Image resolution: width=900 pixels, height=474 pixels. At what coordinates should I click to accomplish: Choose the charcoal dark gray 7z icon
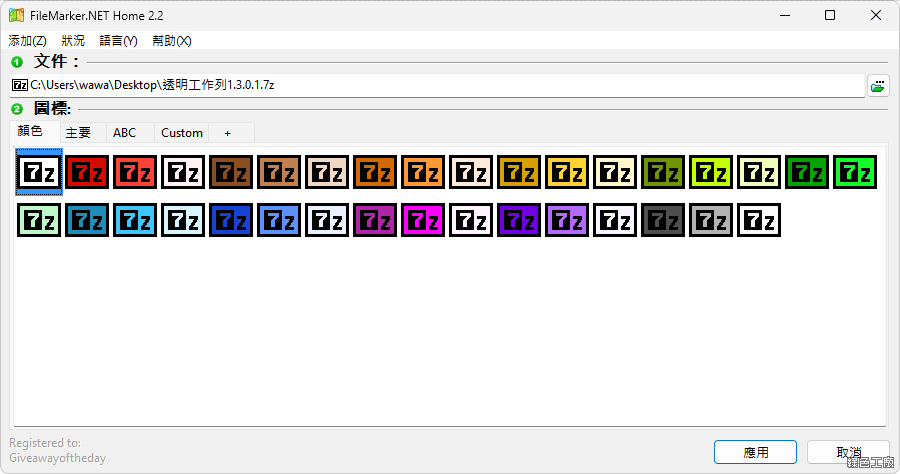point(663,220)
